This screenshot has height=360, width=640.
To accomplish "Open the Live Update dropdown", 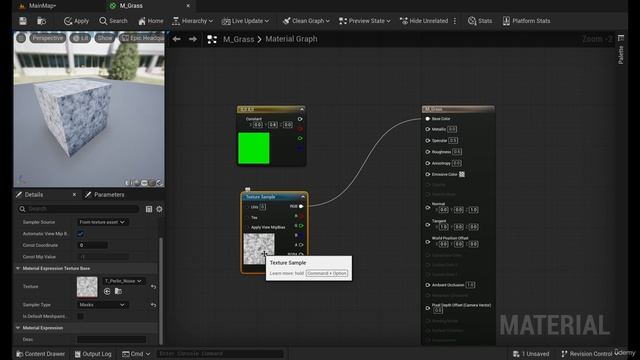I will 245,21.
